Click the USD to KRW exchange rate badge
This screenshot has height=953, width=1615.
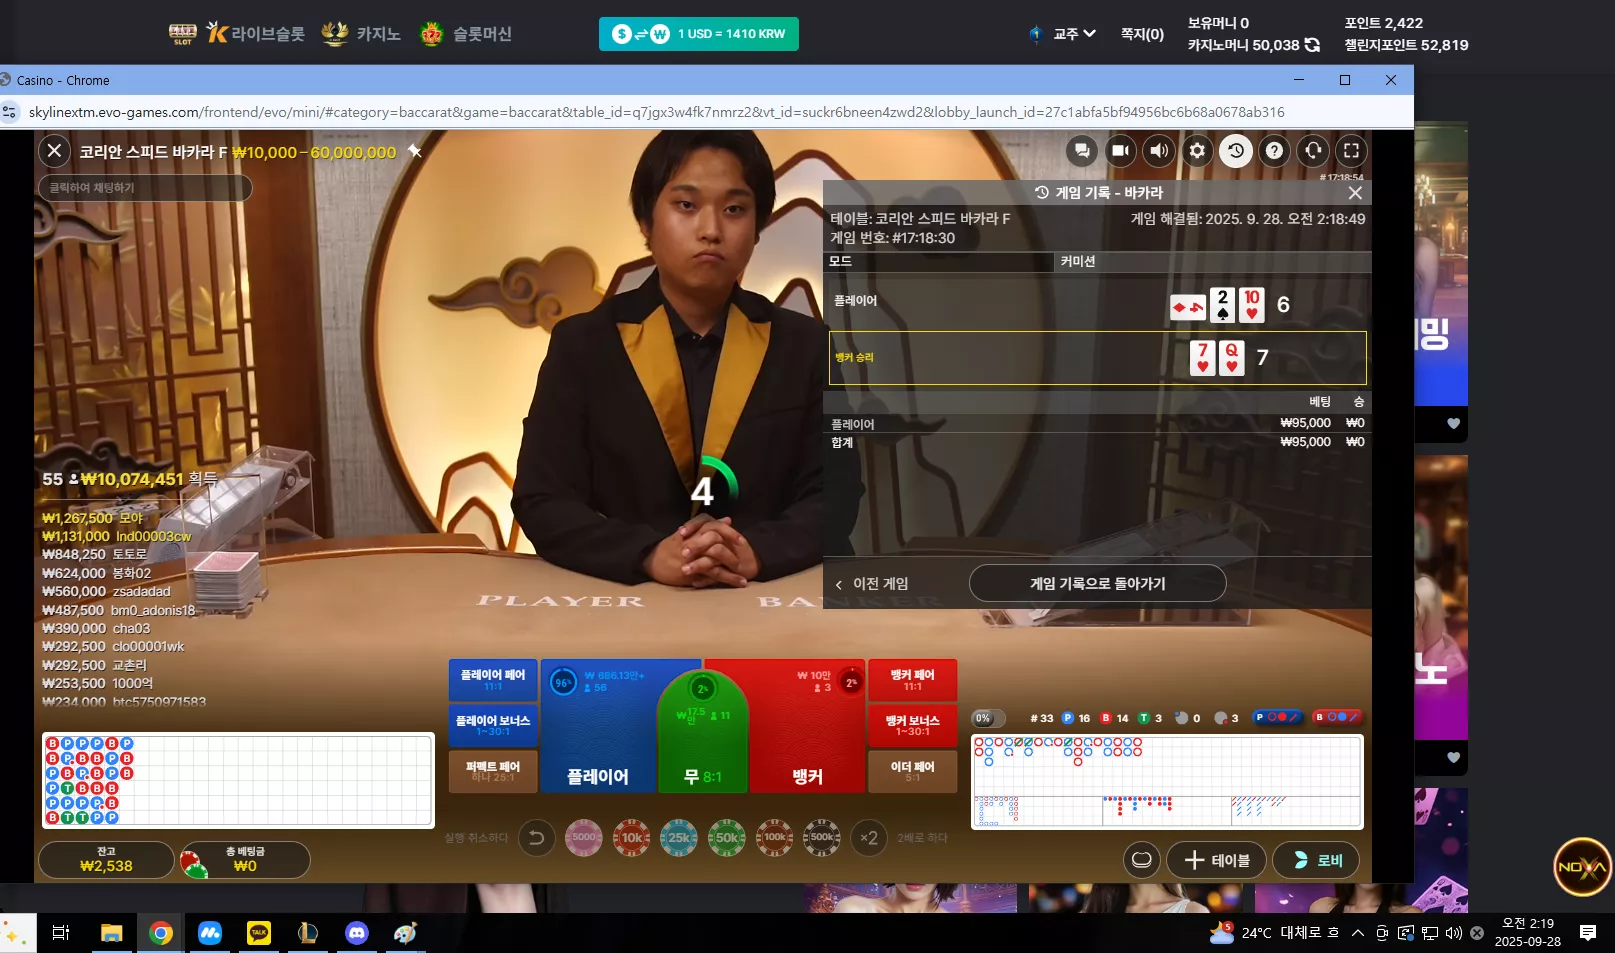click(x=699, y=34)
